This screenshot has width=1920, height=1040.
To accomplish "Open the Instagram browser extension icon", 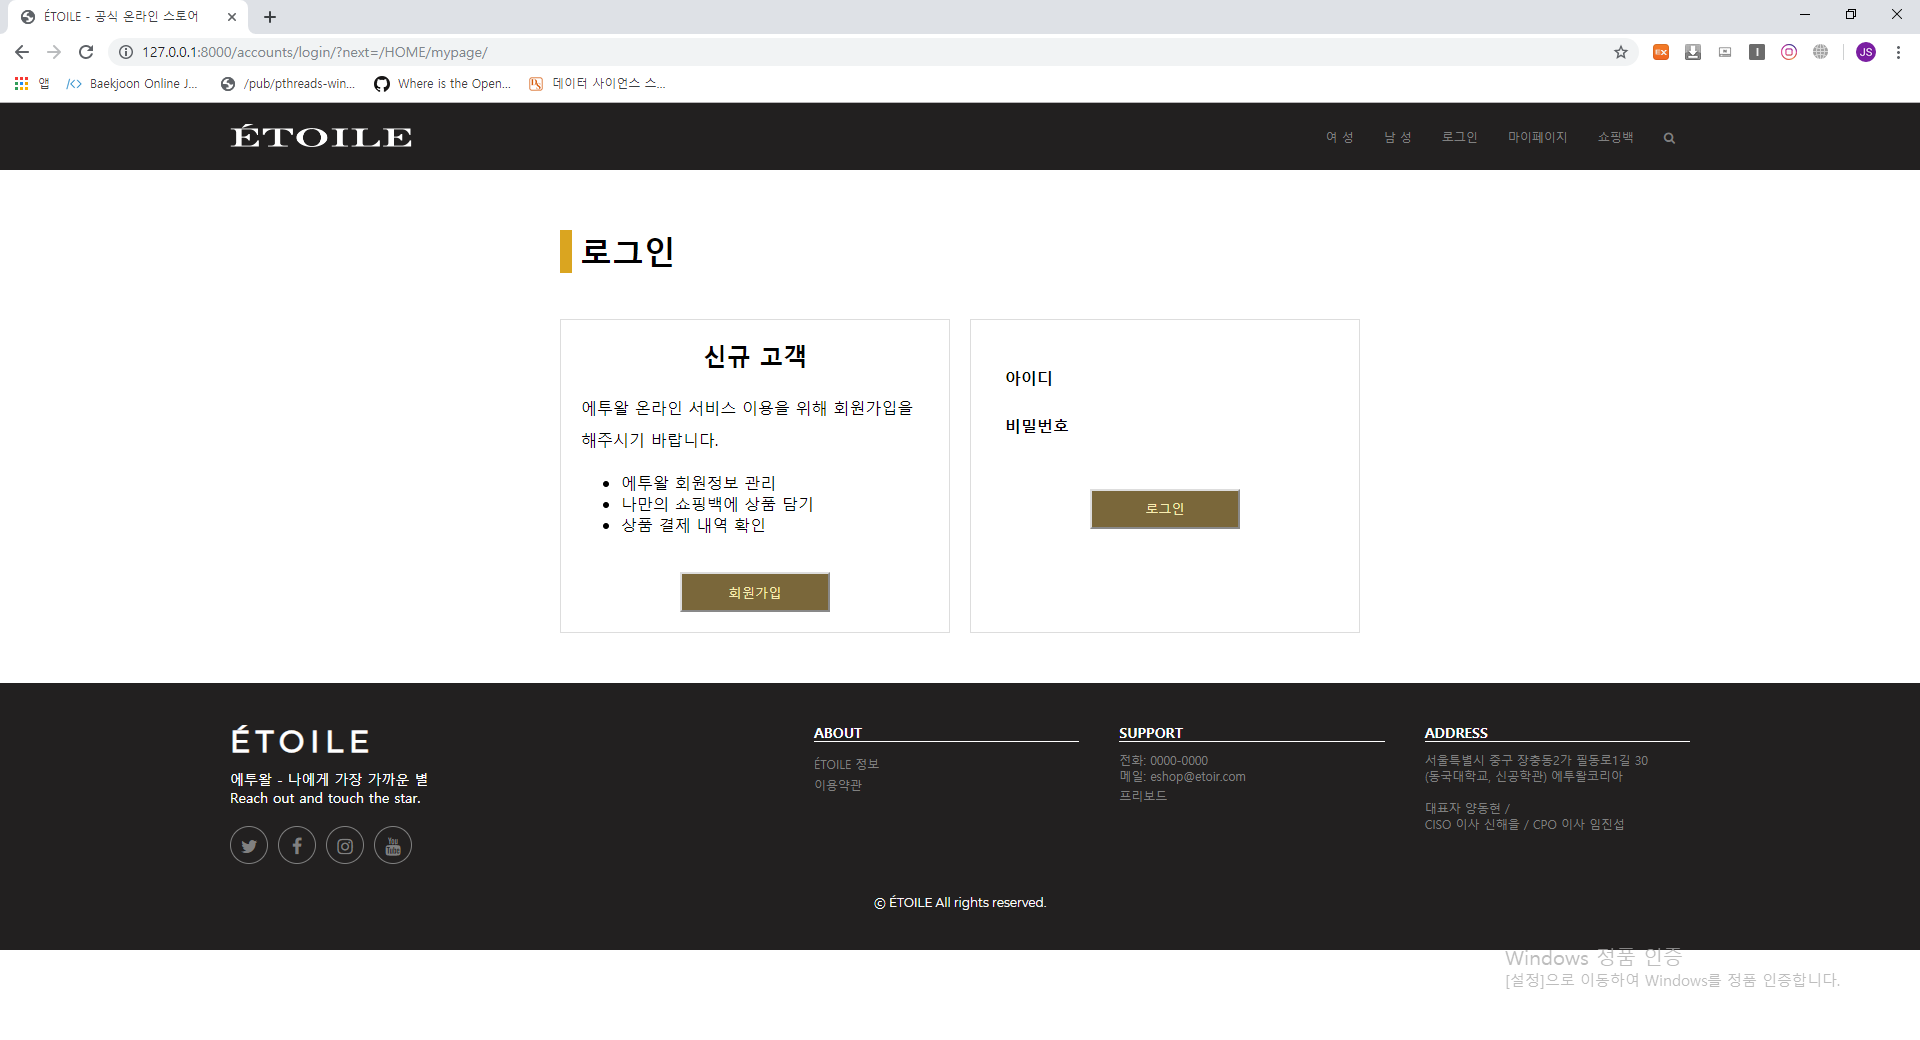I will [1789, 52].
